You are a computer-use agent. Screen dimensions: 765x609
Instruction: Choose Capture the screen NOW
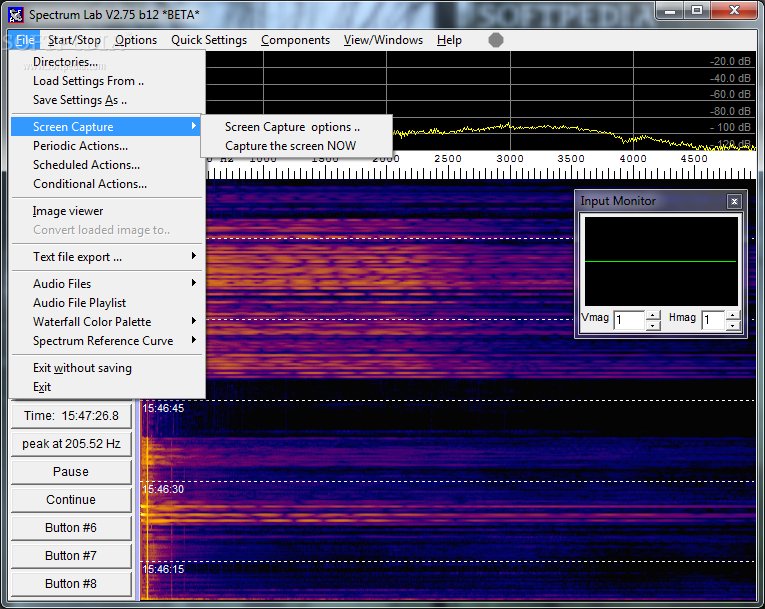pyautogui.click(x=297, y=146)
